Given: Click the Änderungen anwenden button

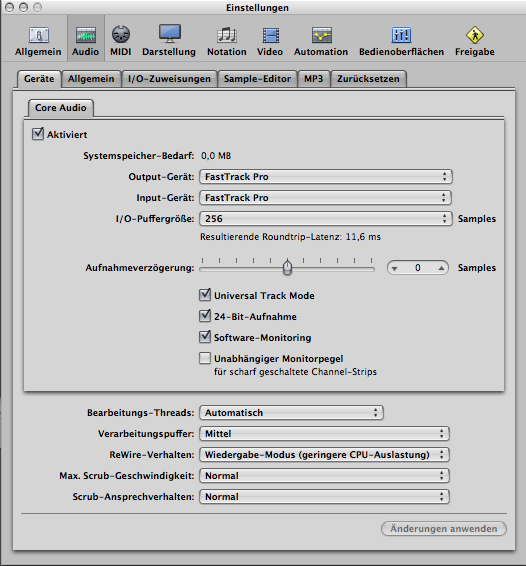Looking at the screenshot, I should [x=444, y=528].
